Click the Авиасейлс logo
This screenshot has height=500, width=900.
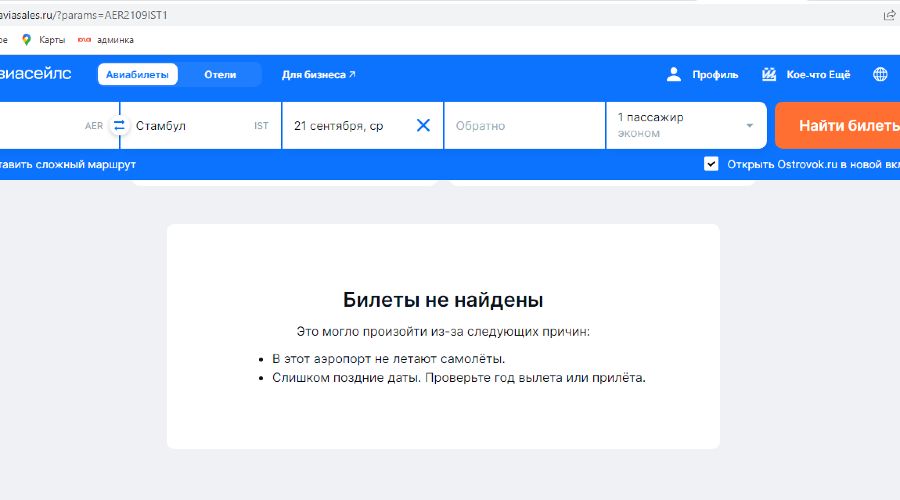tap(35, 74)
